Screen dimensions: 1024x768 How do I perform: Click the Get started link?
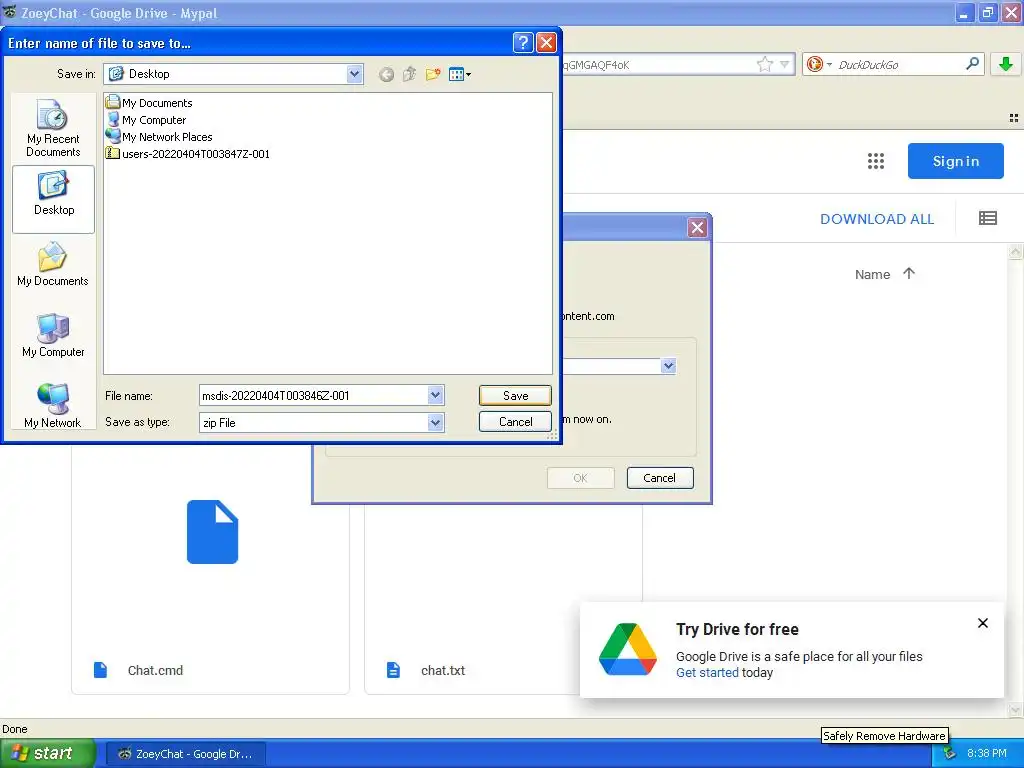coord(707,672)
